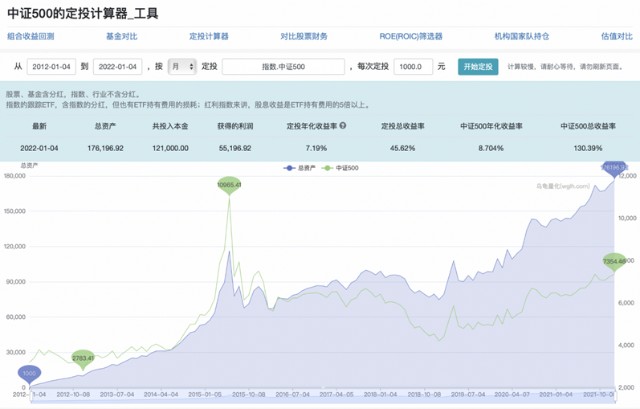This screenshot has width=640, height=409.
Task: Click the 7.19% annualized return value
Action: (x=316, y=148)
